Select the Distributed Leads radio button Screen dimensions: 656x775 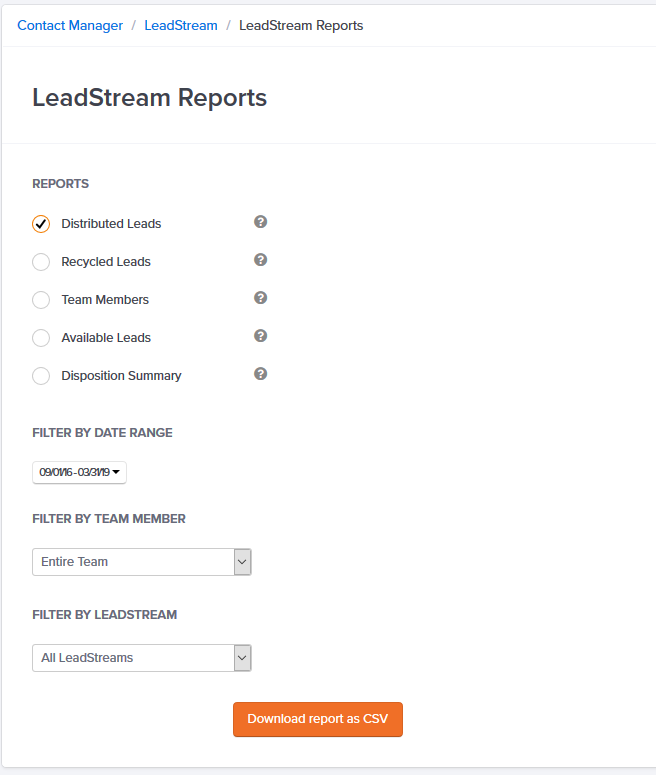pyautogui.click(x=41, y=224)
